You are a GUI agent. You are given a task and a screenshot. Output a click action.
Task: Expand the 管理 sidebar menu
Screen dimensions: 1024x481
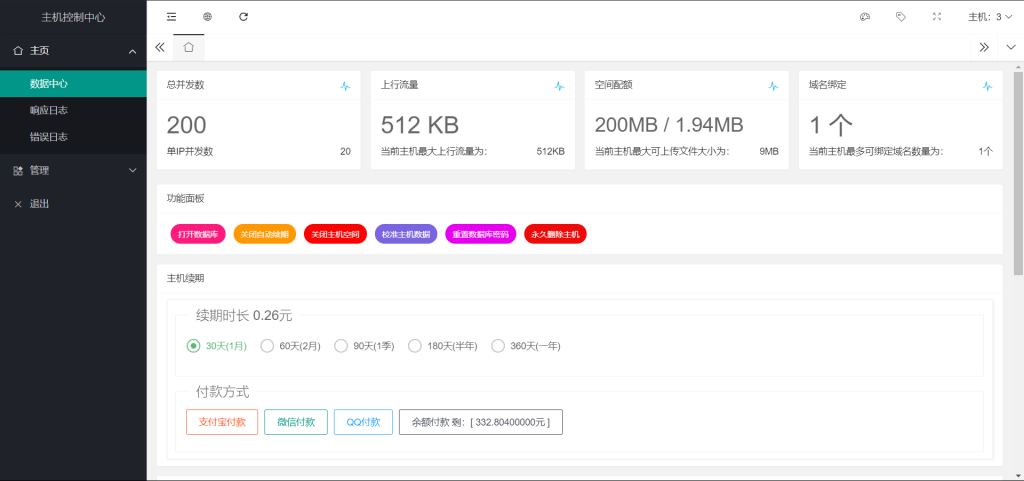(73, 170)
